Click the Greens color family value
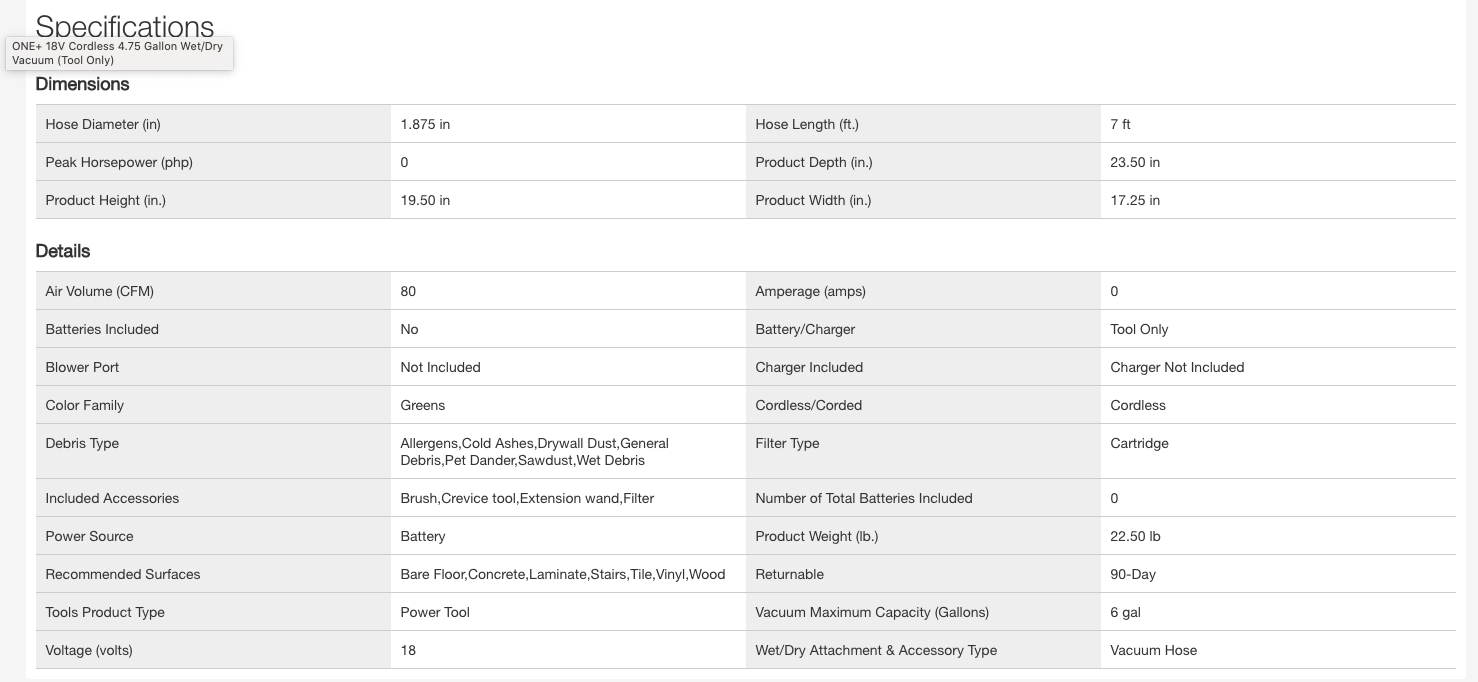Viewport: 1478px width, 682px height. 423,405
